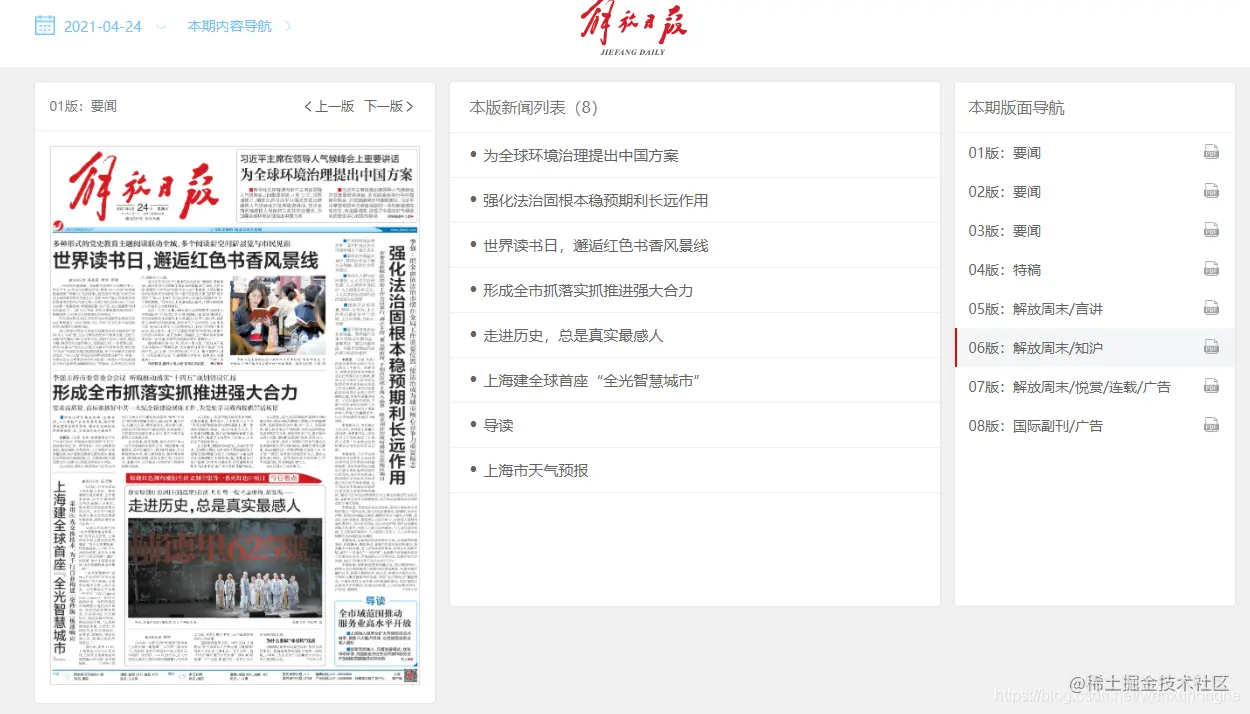
Task: Open news item 世界读书日，邂逅红色书香风景线
Action: pyautogui.click(x=596, y=246)
